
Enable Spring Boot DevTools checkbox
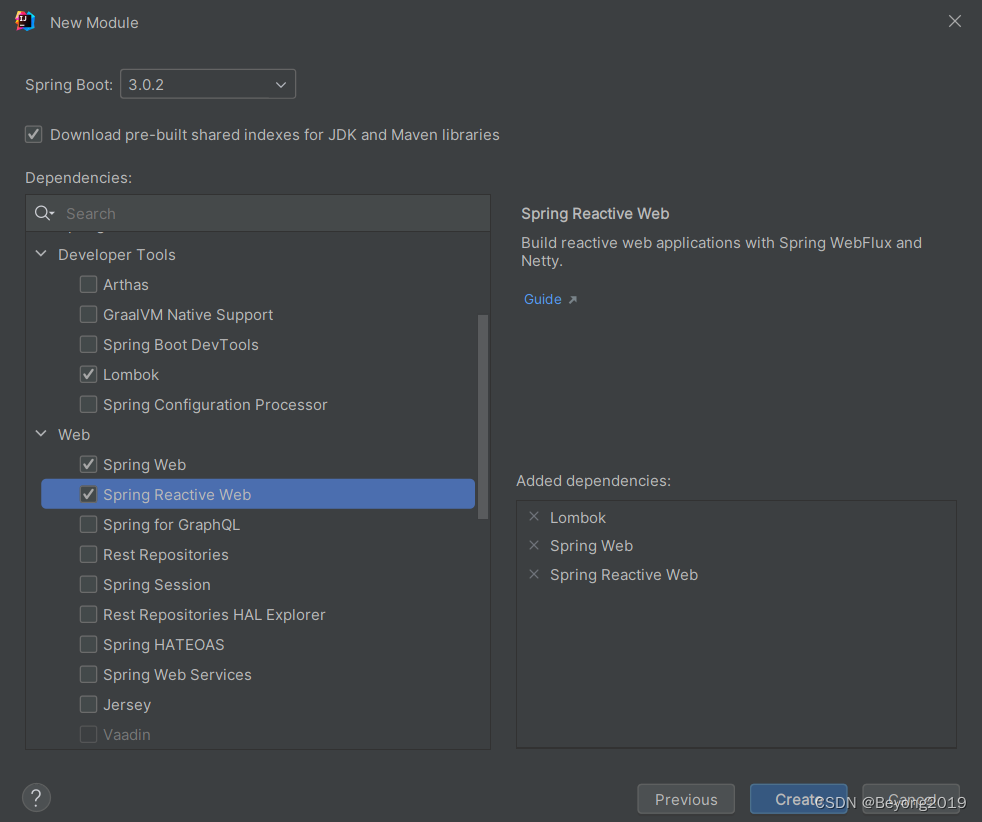click(x=88, y=344)
